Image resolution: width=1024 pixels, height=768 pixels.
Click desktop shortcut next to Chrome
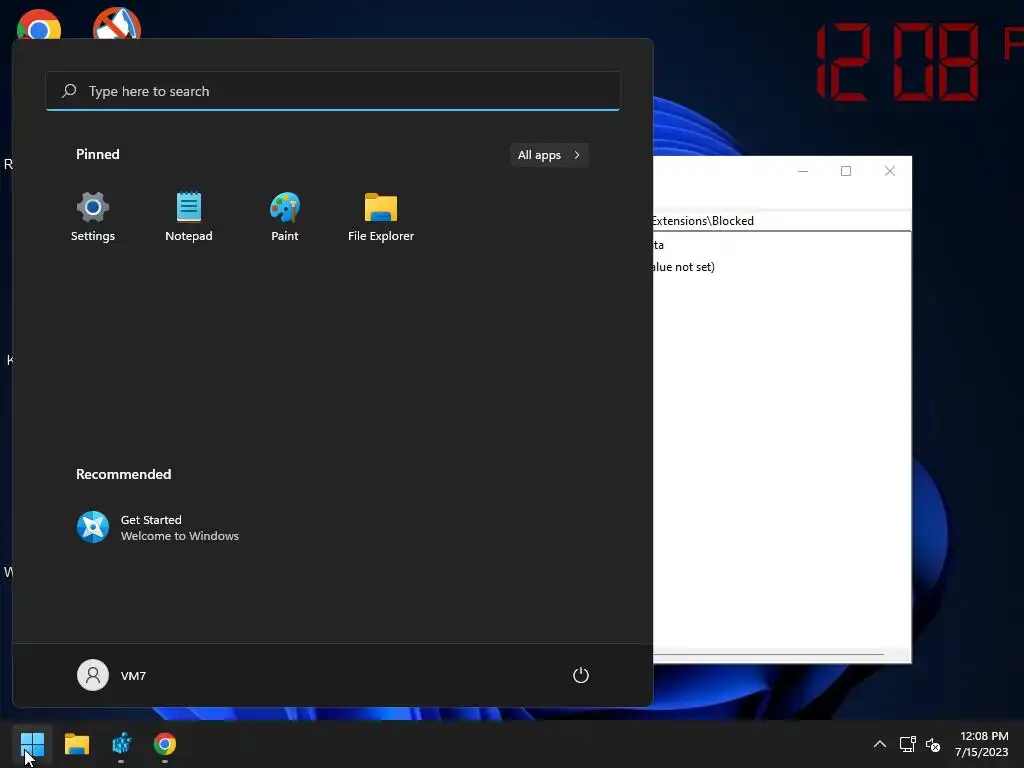(x=117, y=24)
